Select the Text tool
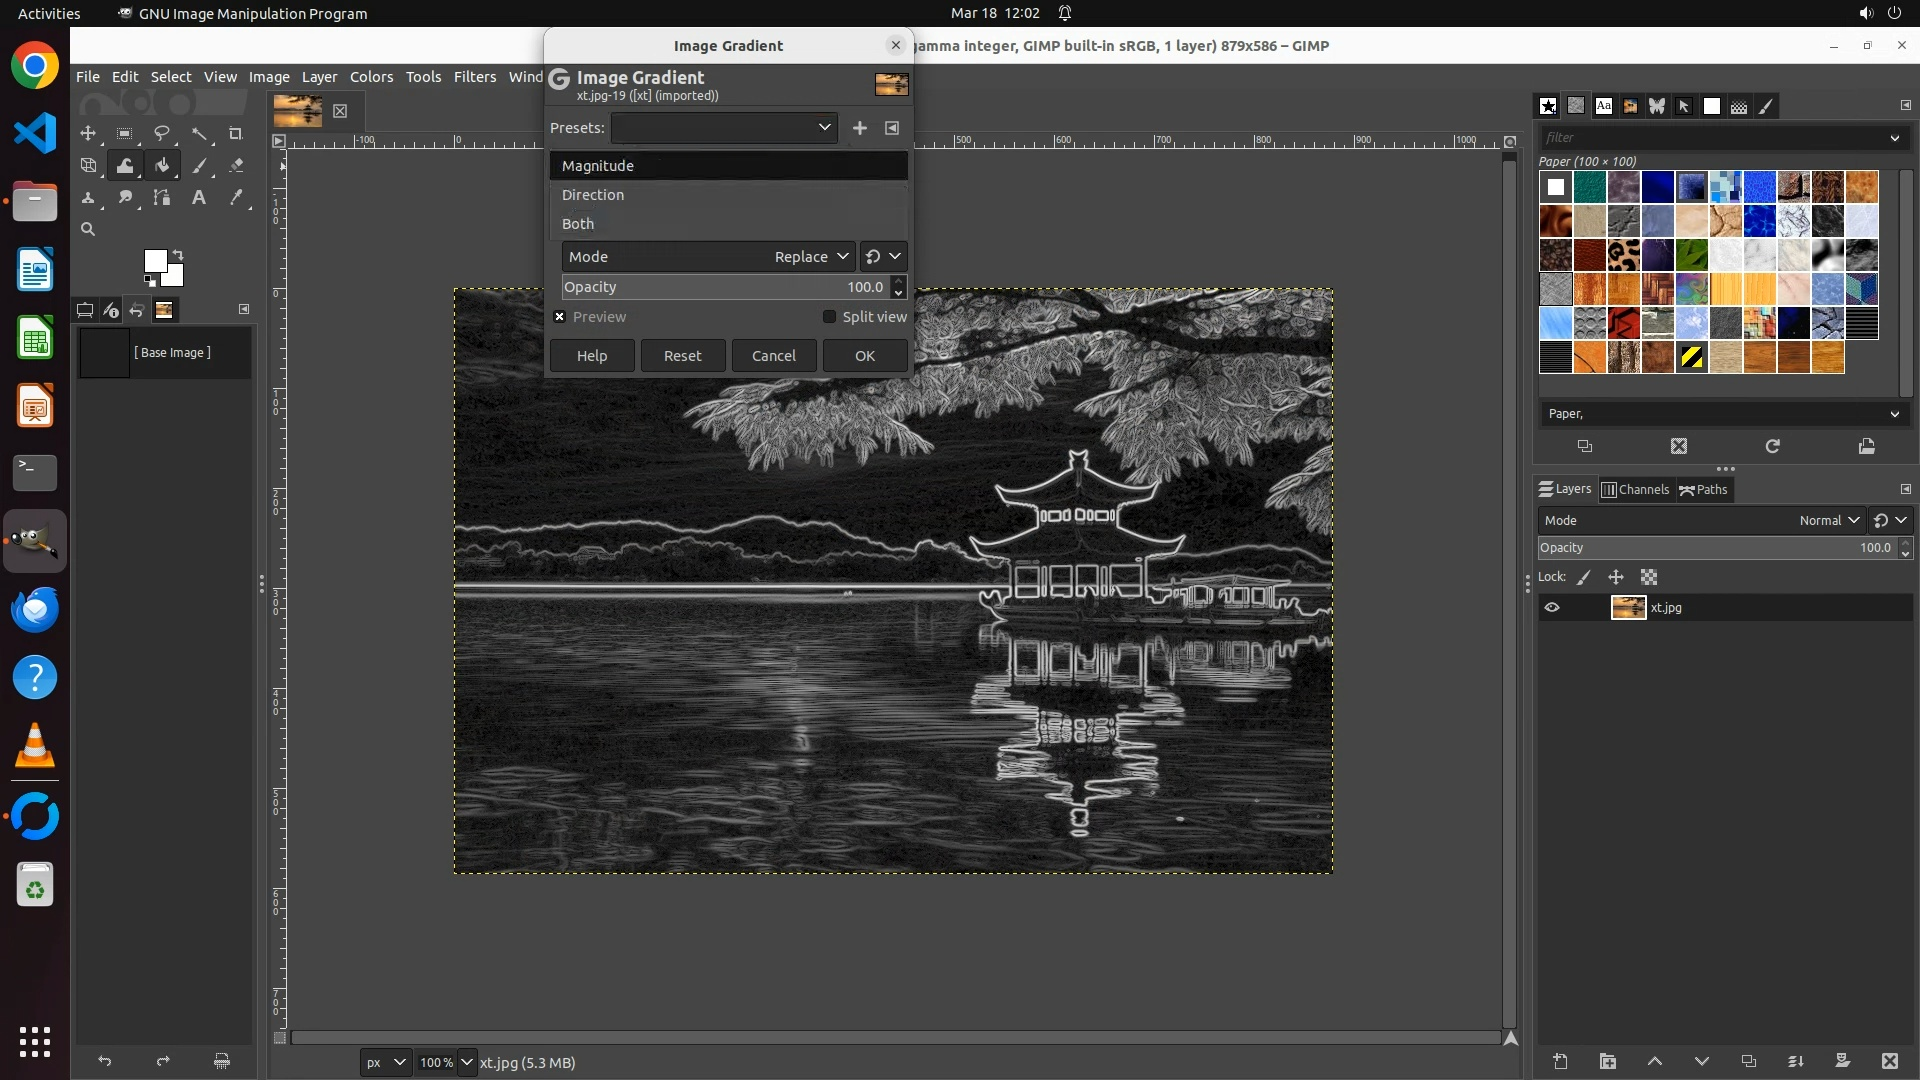Viewport: 1920px width, 1080px height. [x=199, y=198]
